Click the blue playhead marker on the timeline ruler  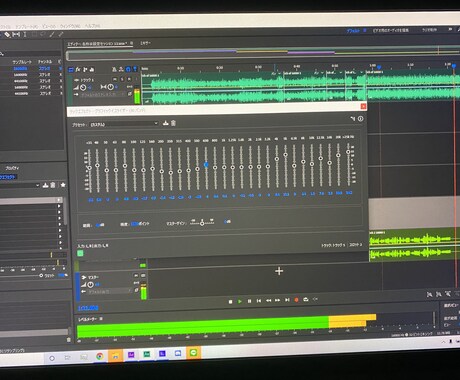click(x=454, y=66)
